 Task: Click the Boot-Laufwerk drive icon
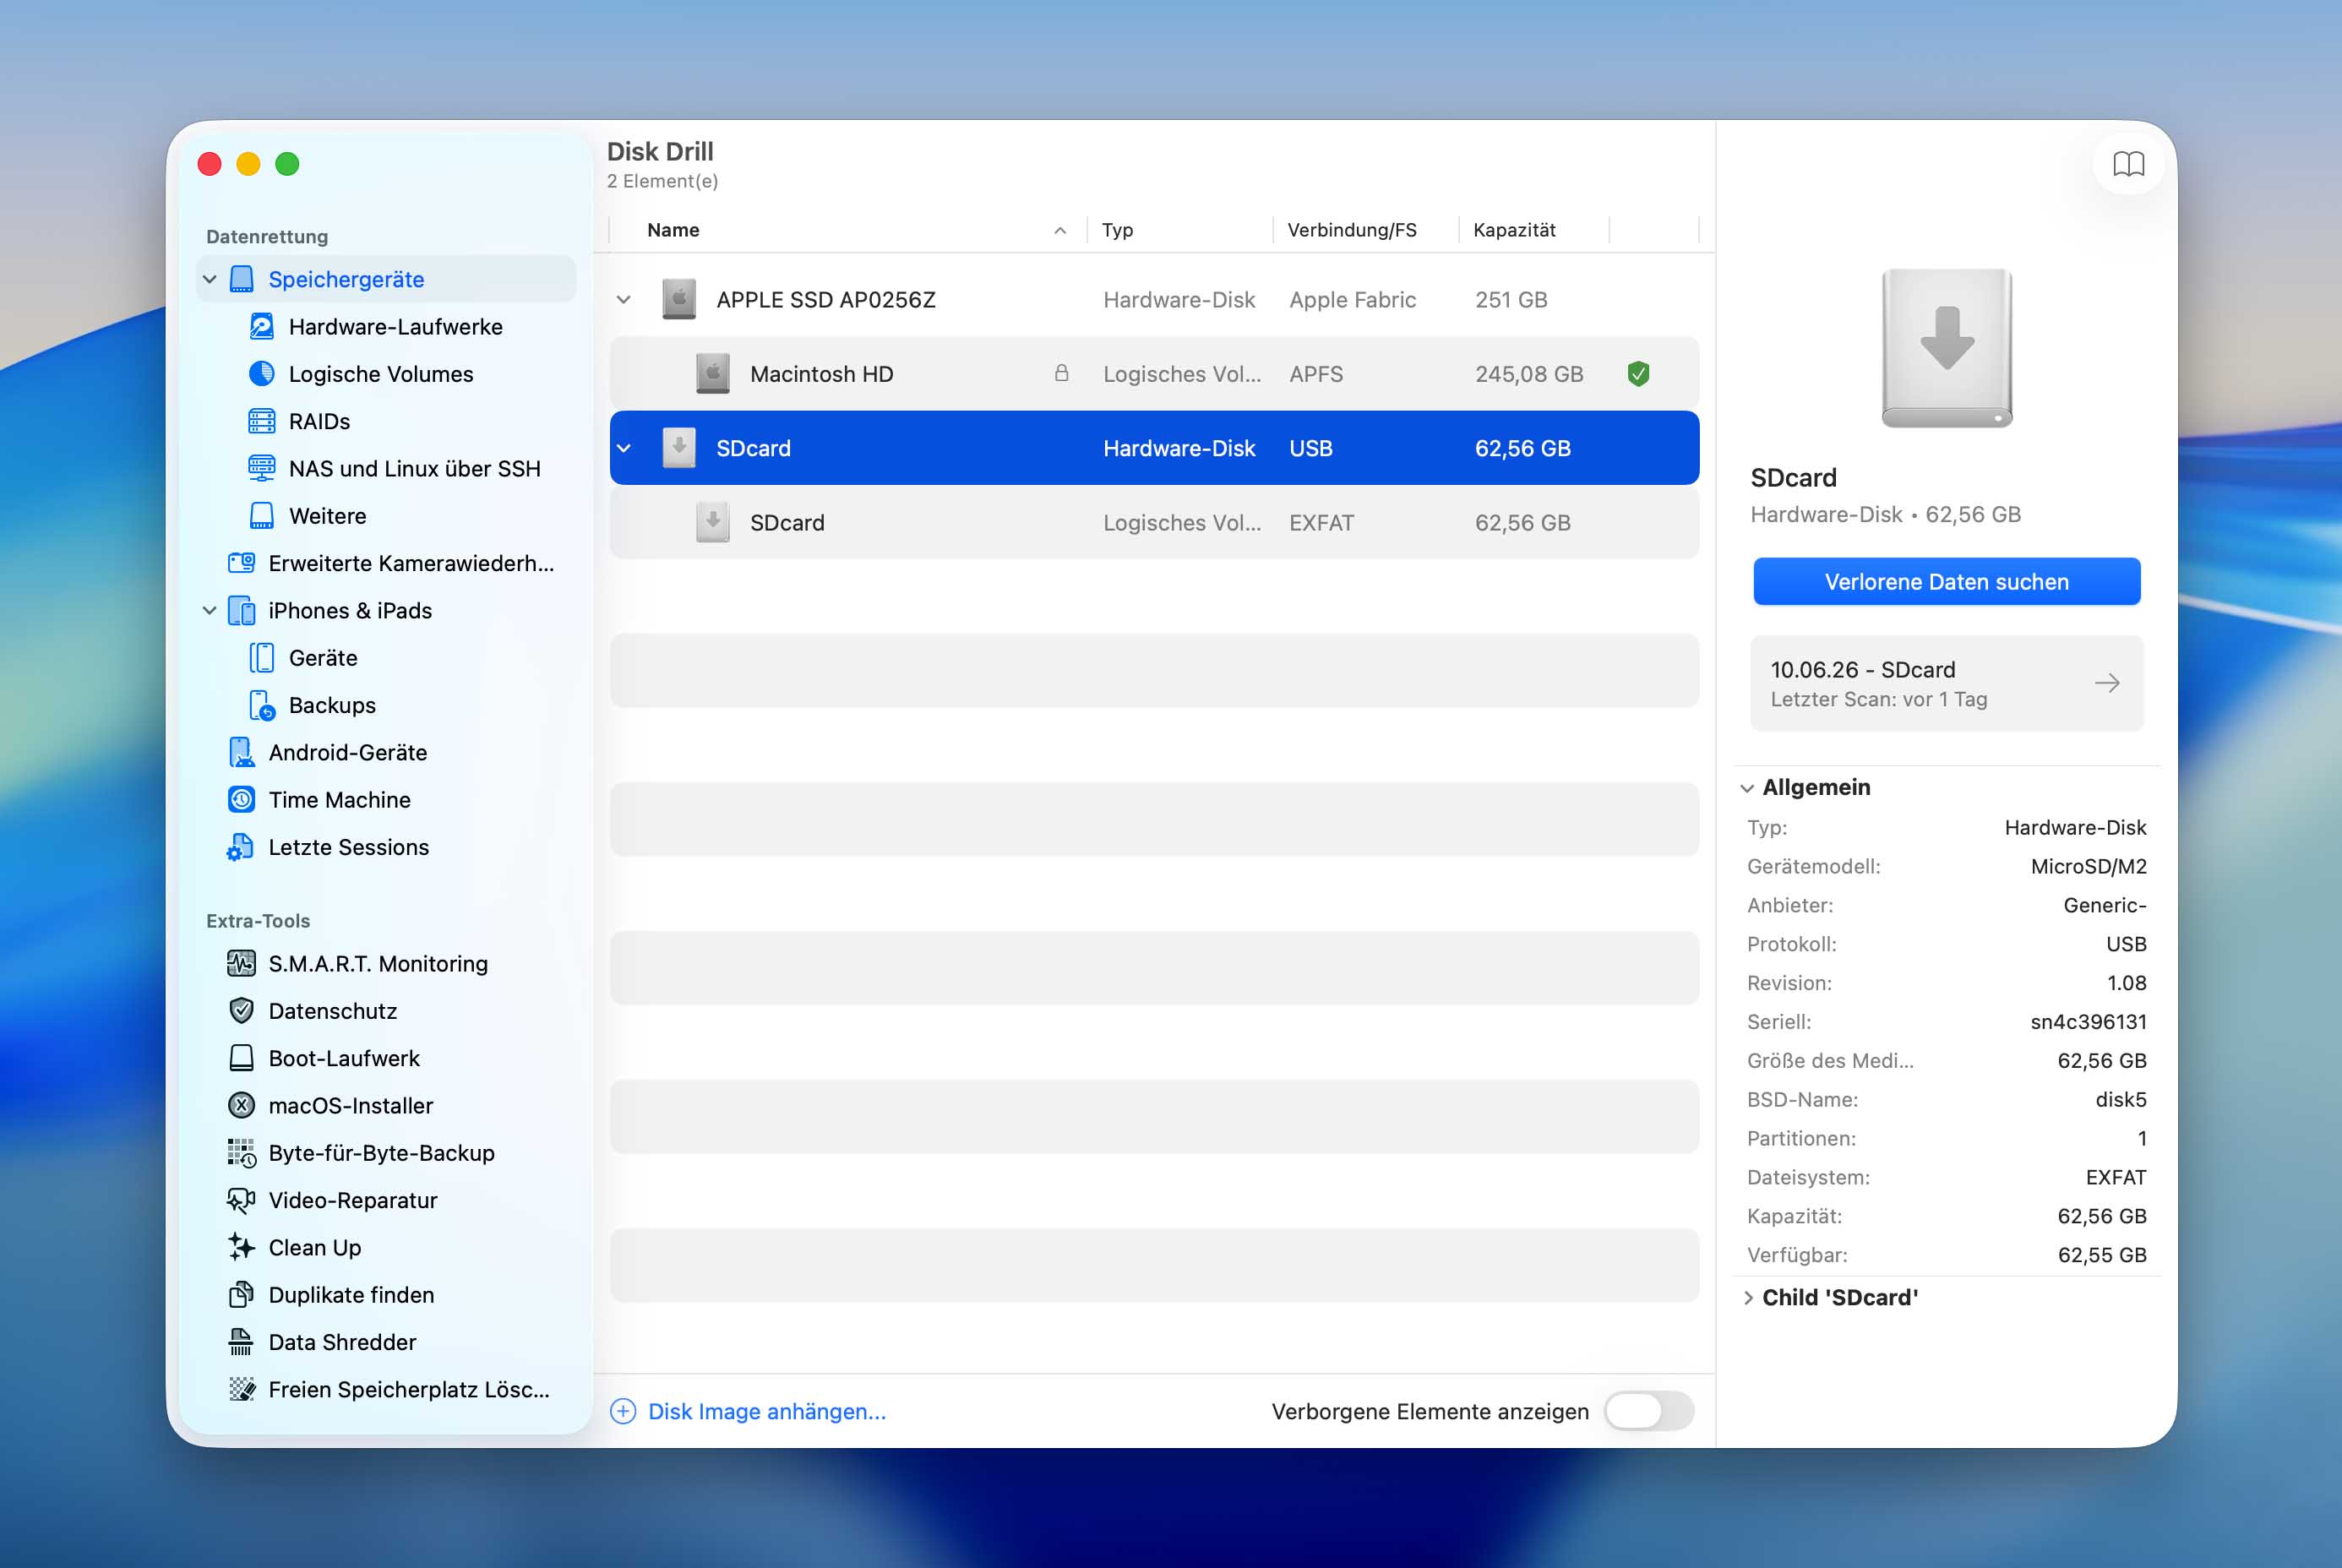coord(242,1058)
